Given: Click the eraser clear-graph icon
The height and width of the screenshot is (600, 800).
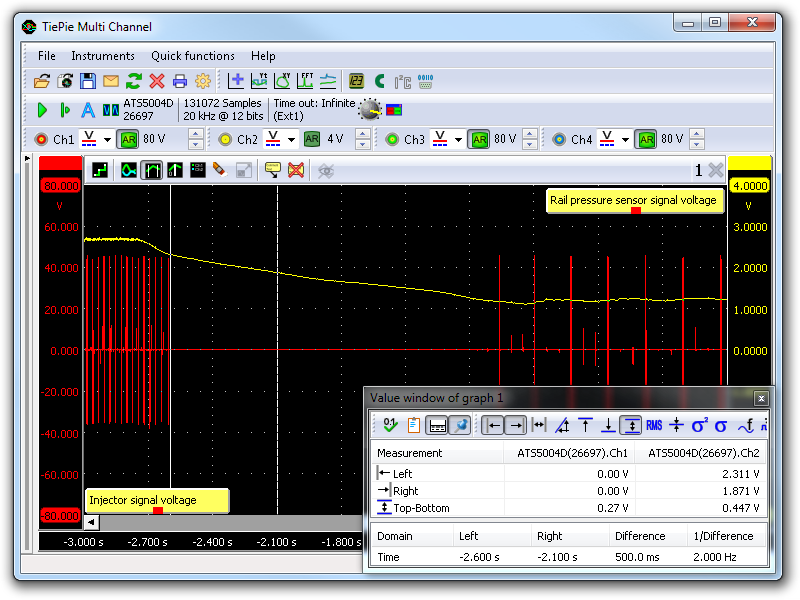Looking at the screenshot, I should (219, 170).
